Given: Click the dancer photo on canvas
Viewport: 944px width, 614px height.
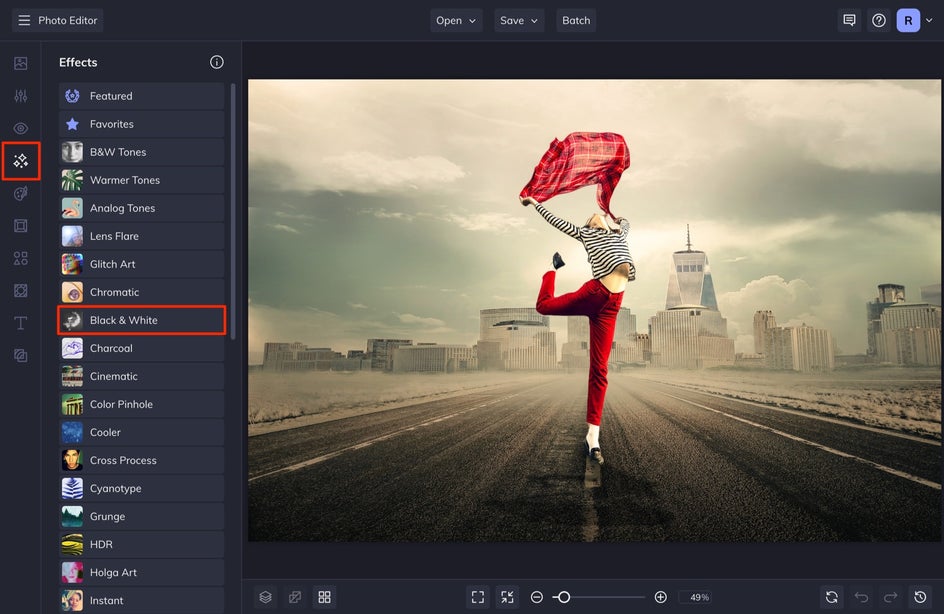Looking at the screenshot, I should [x=594, y=311].
